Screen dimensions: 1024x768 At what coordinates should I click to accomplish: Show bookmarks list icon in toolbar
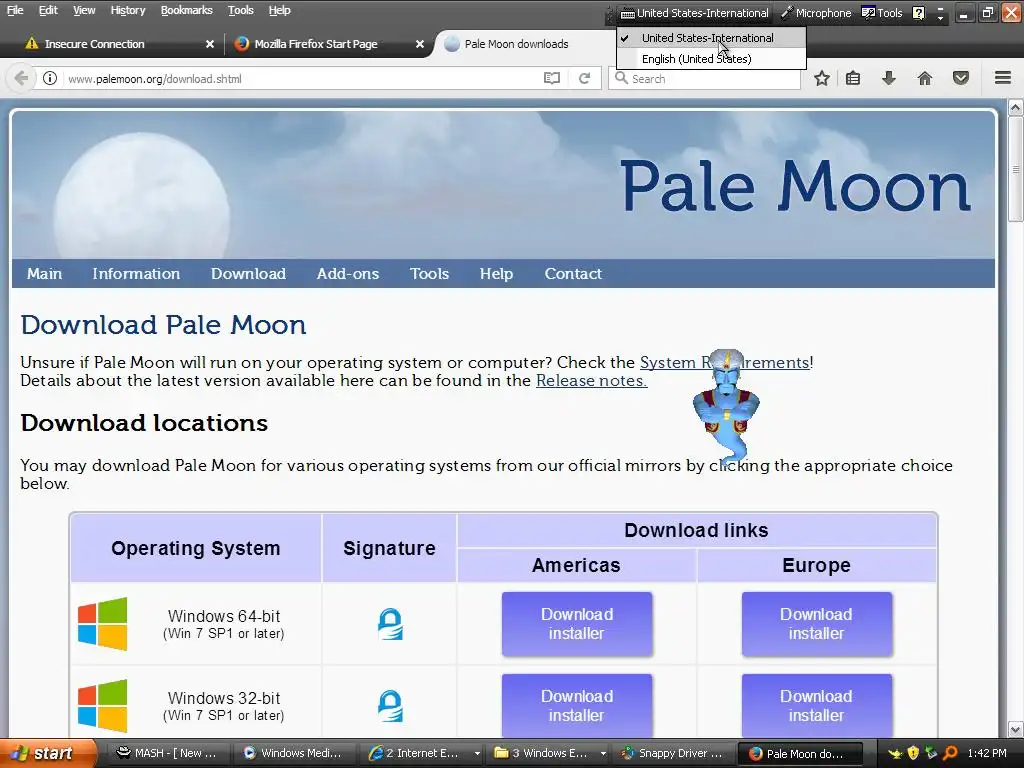pos(853,78)
